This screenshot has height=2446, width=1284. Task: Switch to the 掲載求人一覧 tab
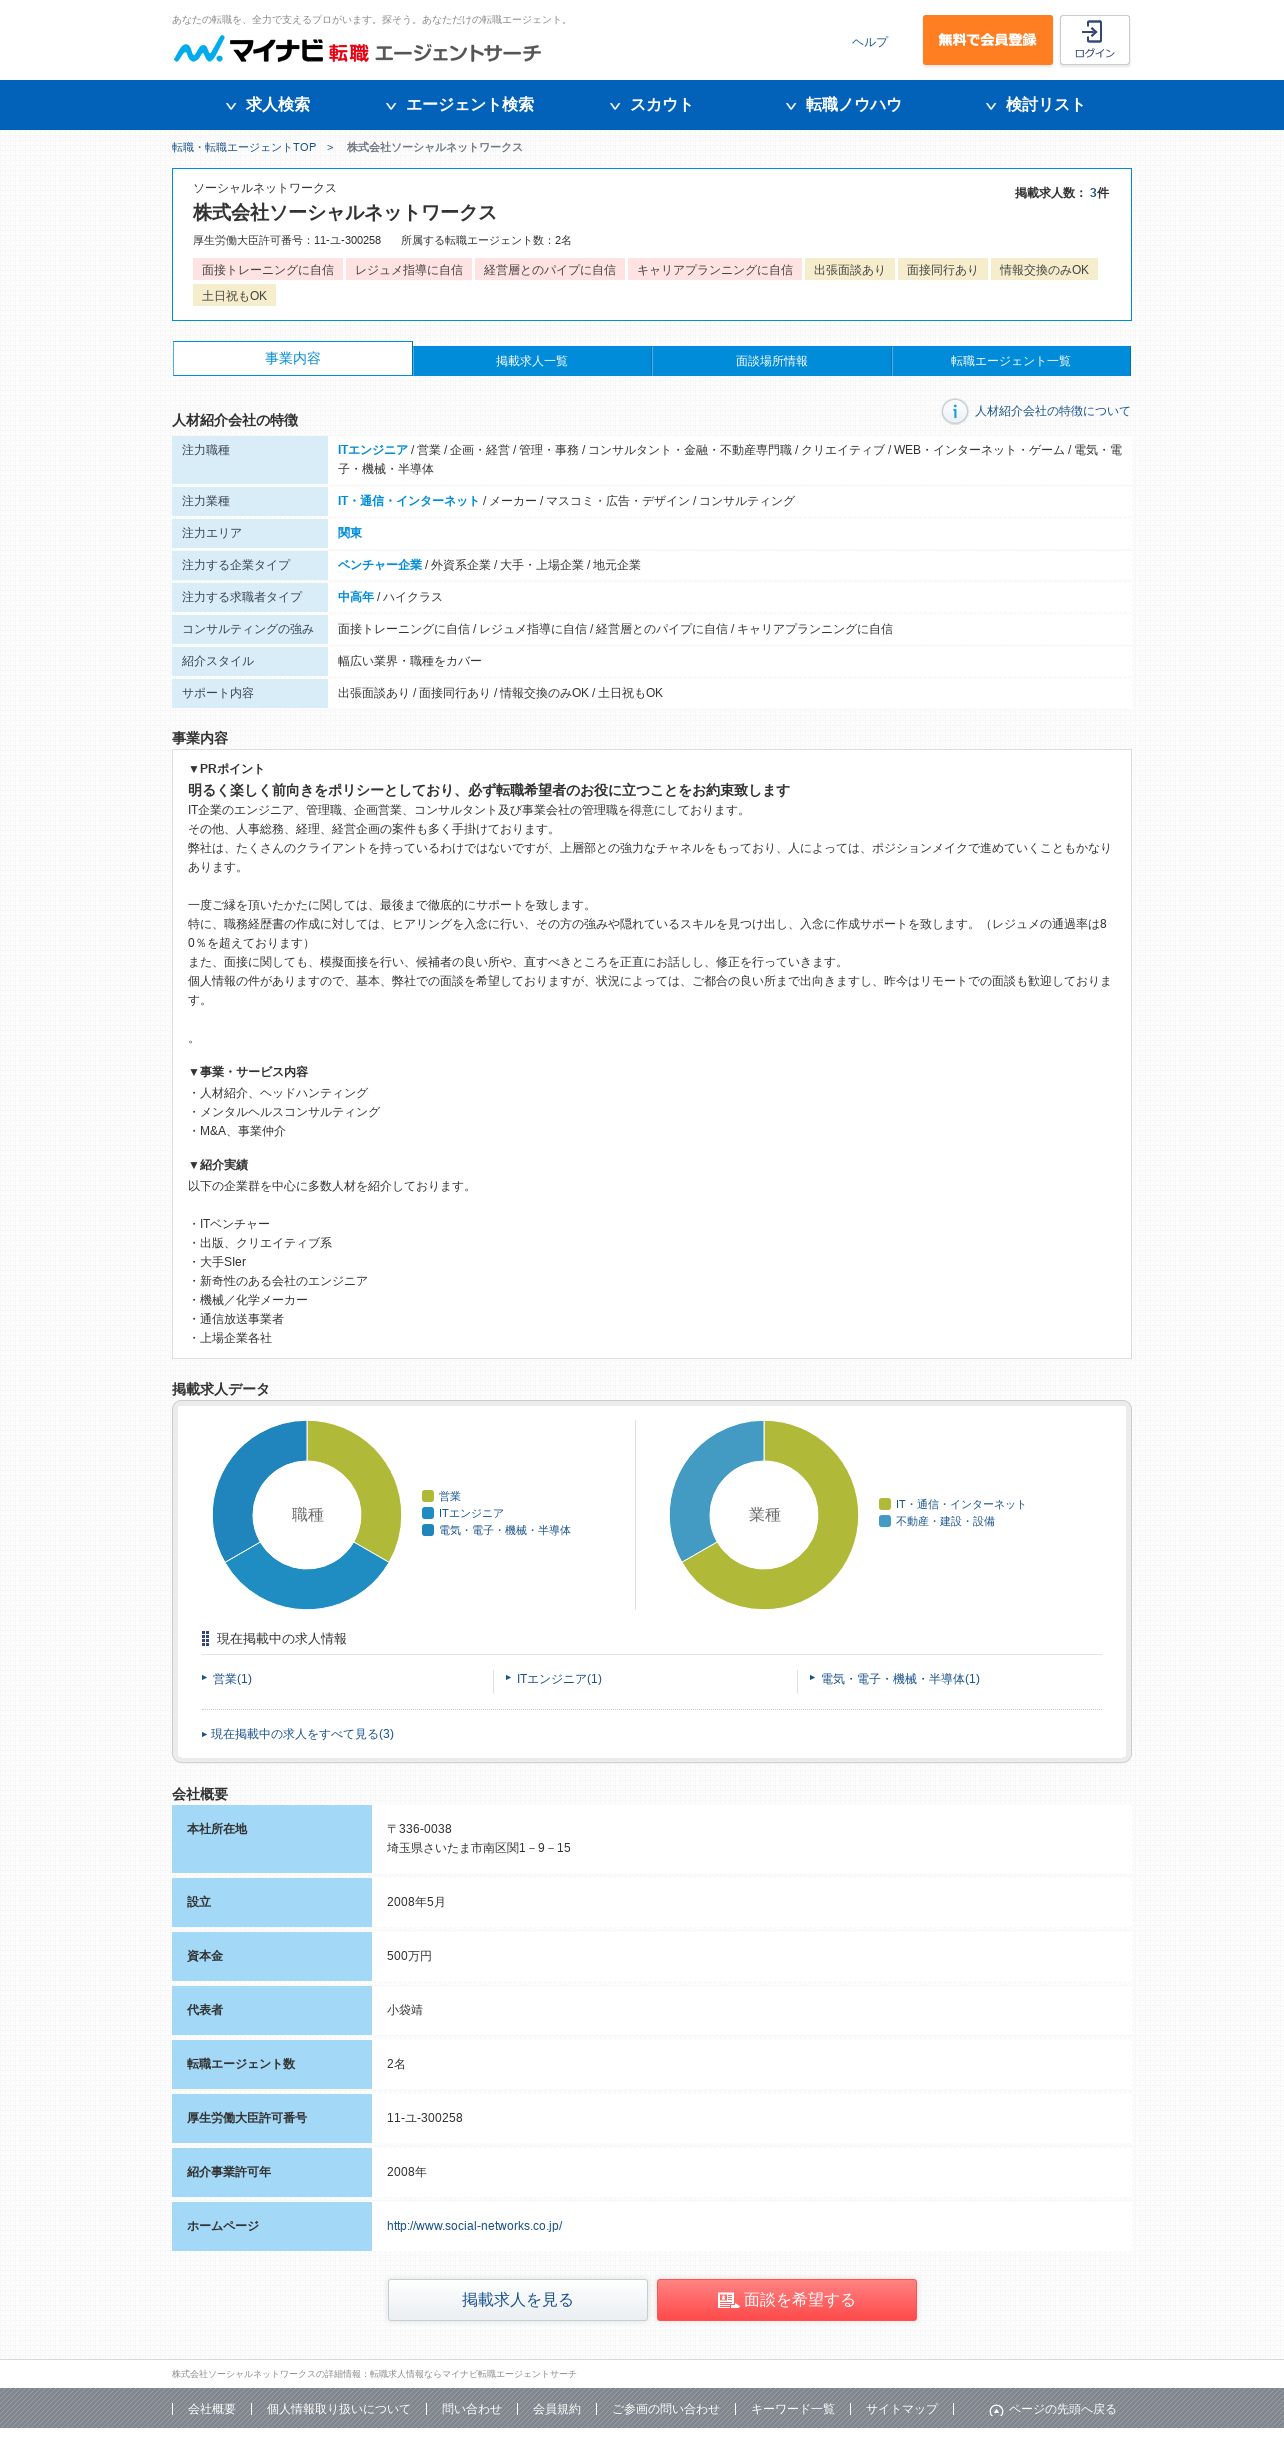(532, 361)
